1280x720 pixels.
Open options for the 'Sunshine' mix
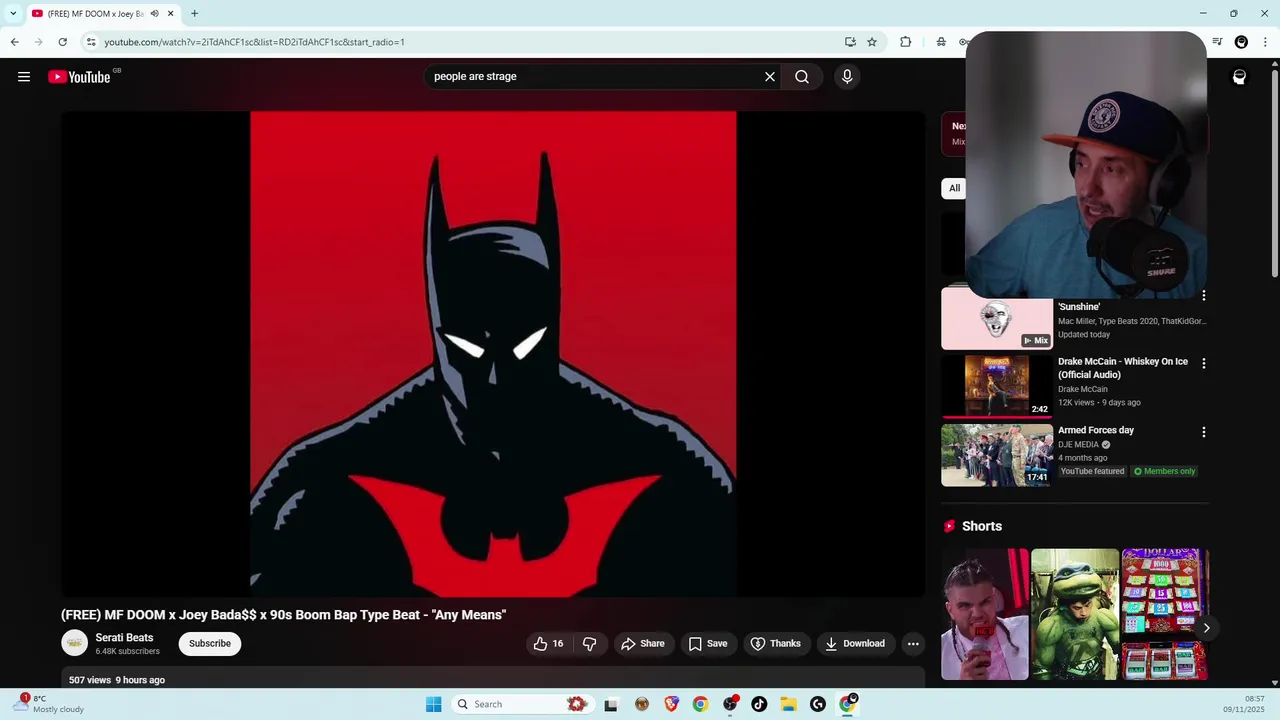[1203, 296]
